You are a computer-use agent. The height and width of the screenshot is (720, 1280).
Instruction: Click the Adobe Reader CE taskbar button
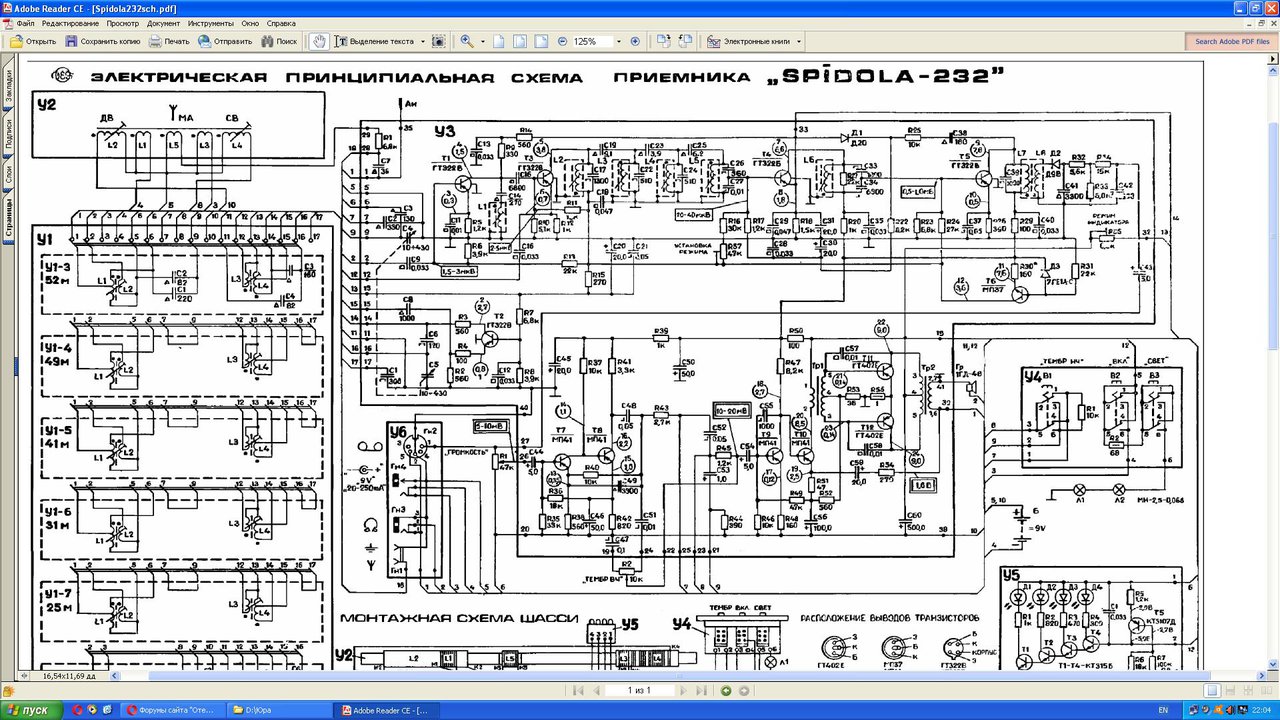point(385,709)
